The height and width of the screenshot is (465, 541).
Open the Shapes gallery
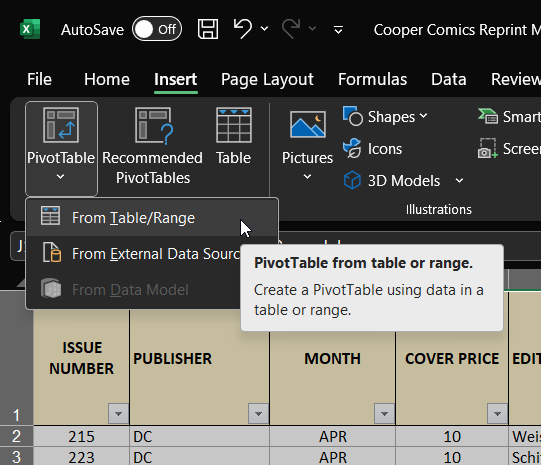tap(385, 117)
